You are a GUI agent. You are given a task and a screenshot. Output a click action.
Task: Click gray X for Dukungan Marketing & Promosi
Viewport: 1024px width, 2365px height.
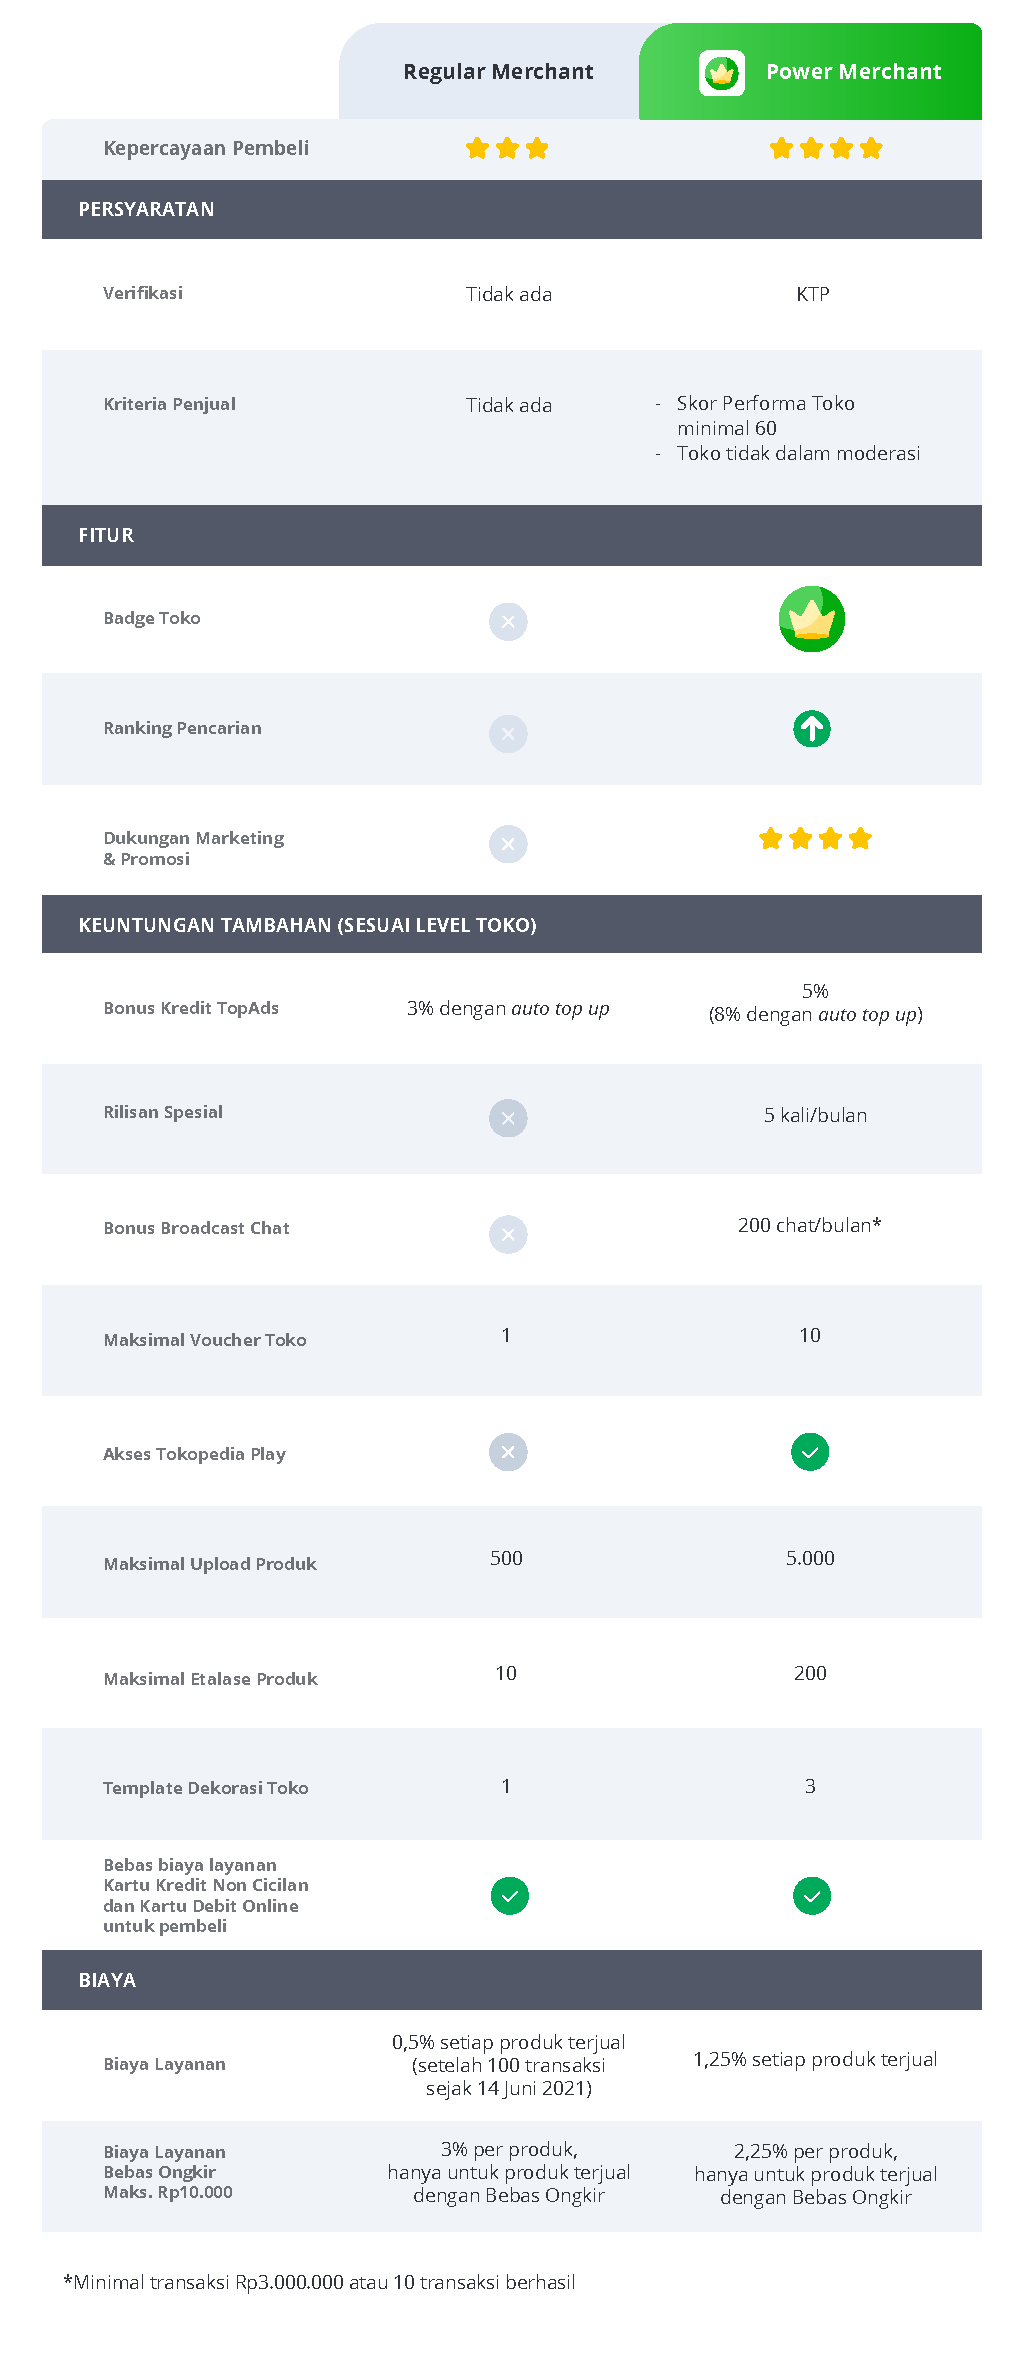[508, 844]
